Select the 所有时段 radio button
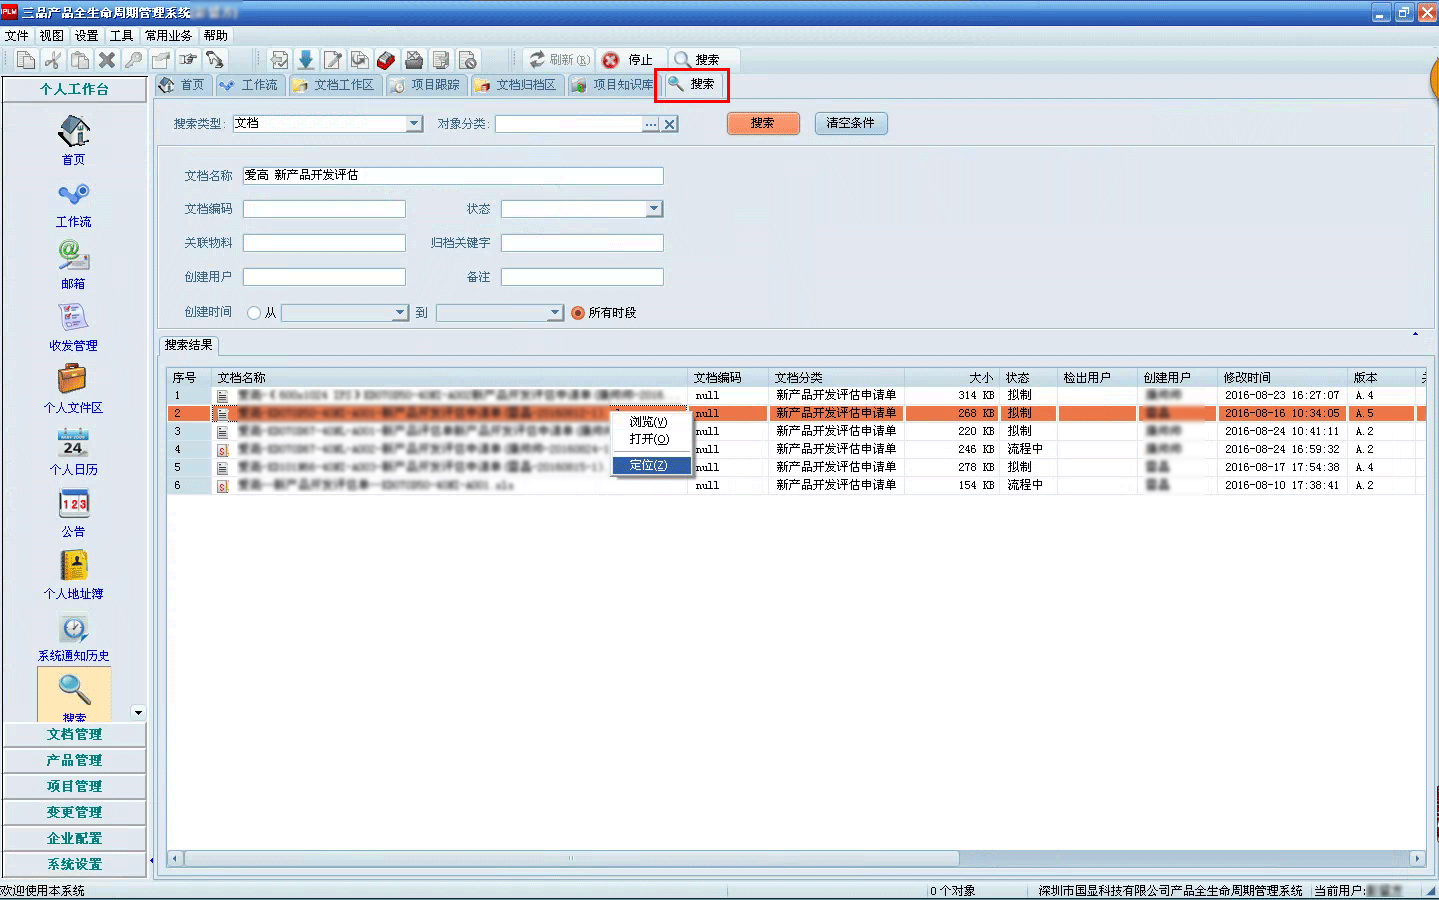 578,313
